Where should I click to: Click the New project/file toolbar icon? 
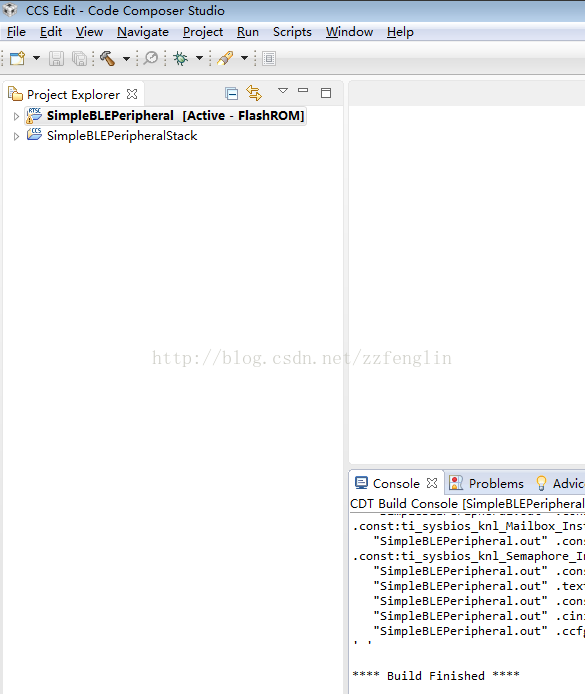[x=18, y=58]
